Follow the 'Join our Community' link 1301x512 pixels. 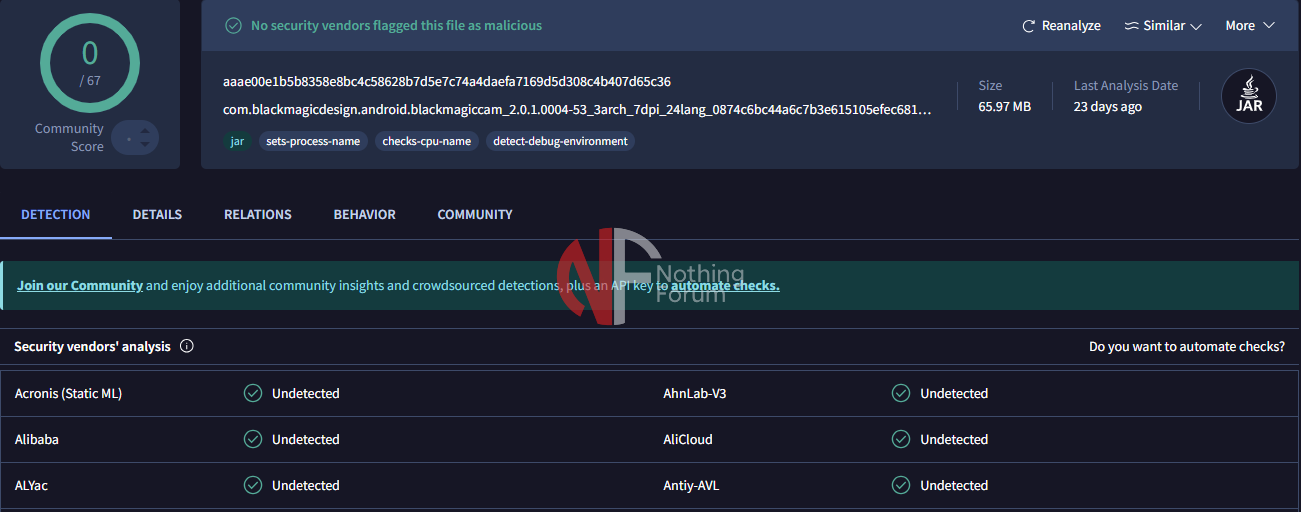(x=80, y=285)
